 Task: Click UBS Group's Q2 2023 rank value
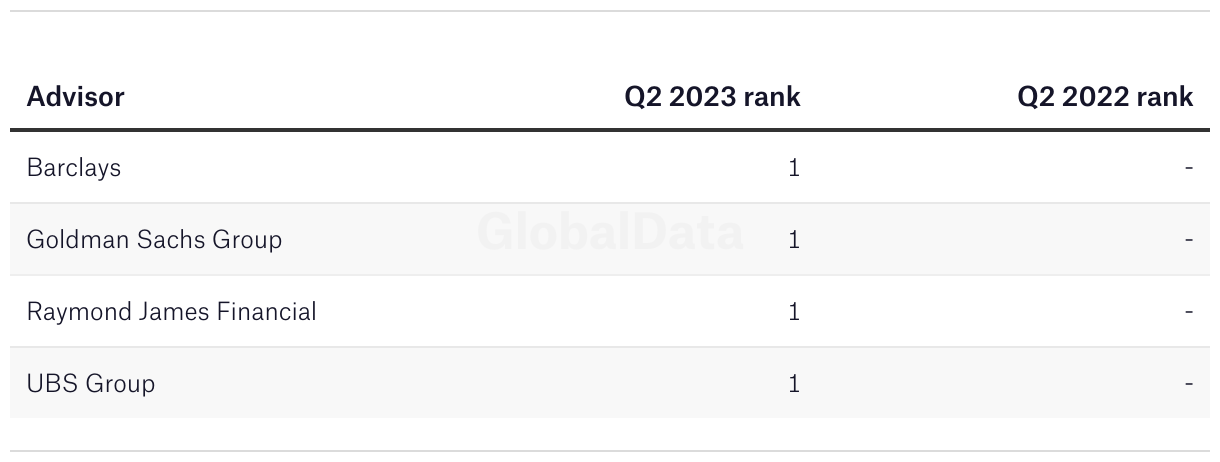point(794,383)
